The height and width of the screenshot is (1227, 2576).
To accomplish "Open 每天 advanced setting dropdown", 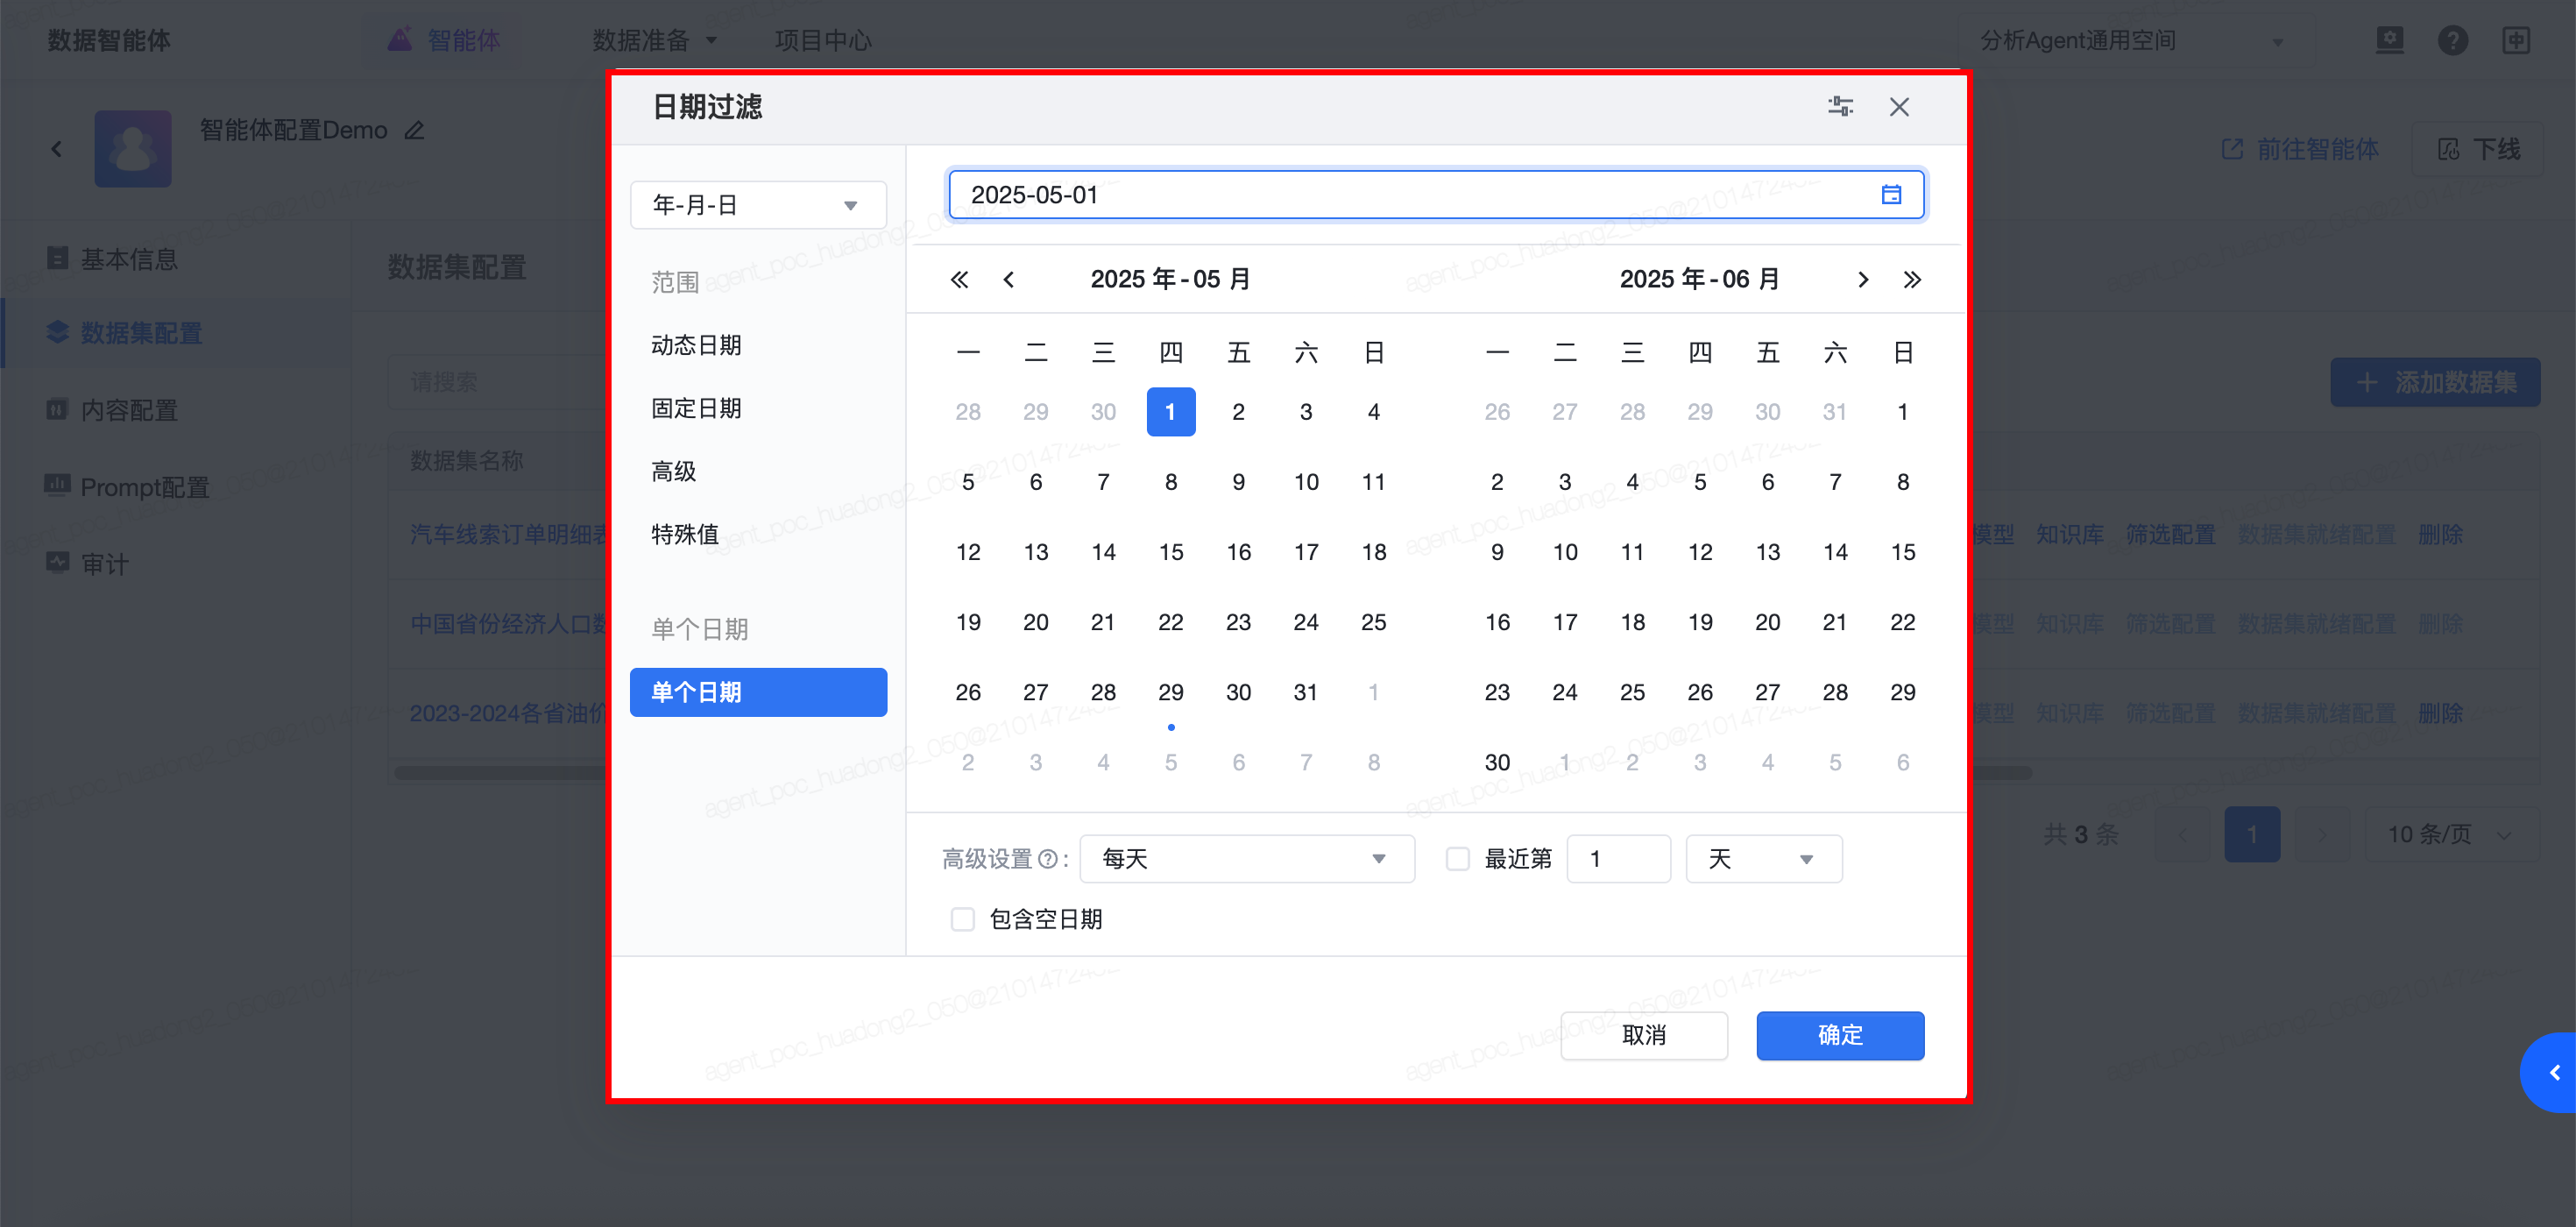I will pyautogui.click(x=1247, y=860).
